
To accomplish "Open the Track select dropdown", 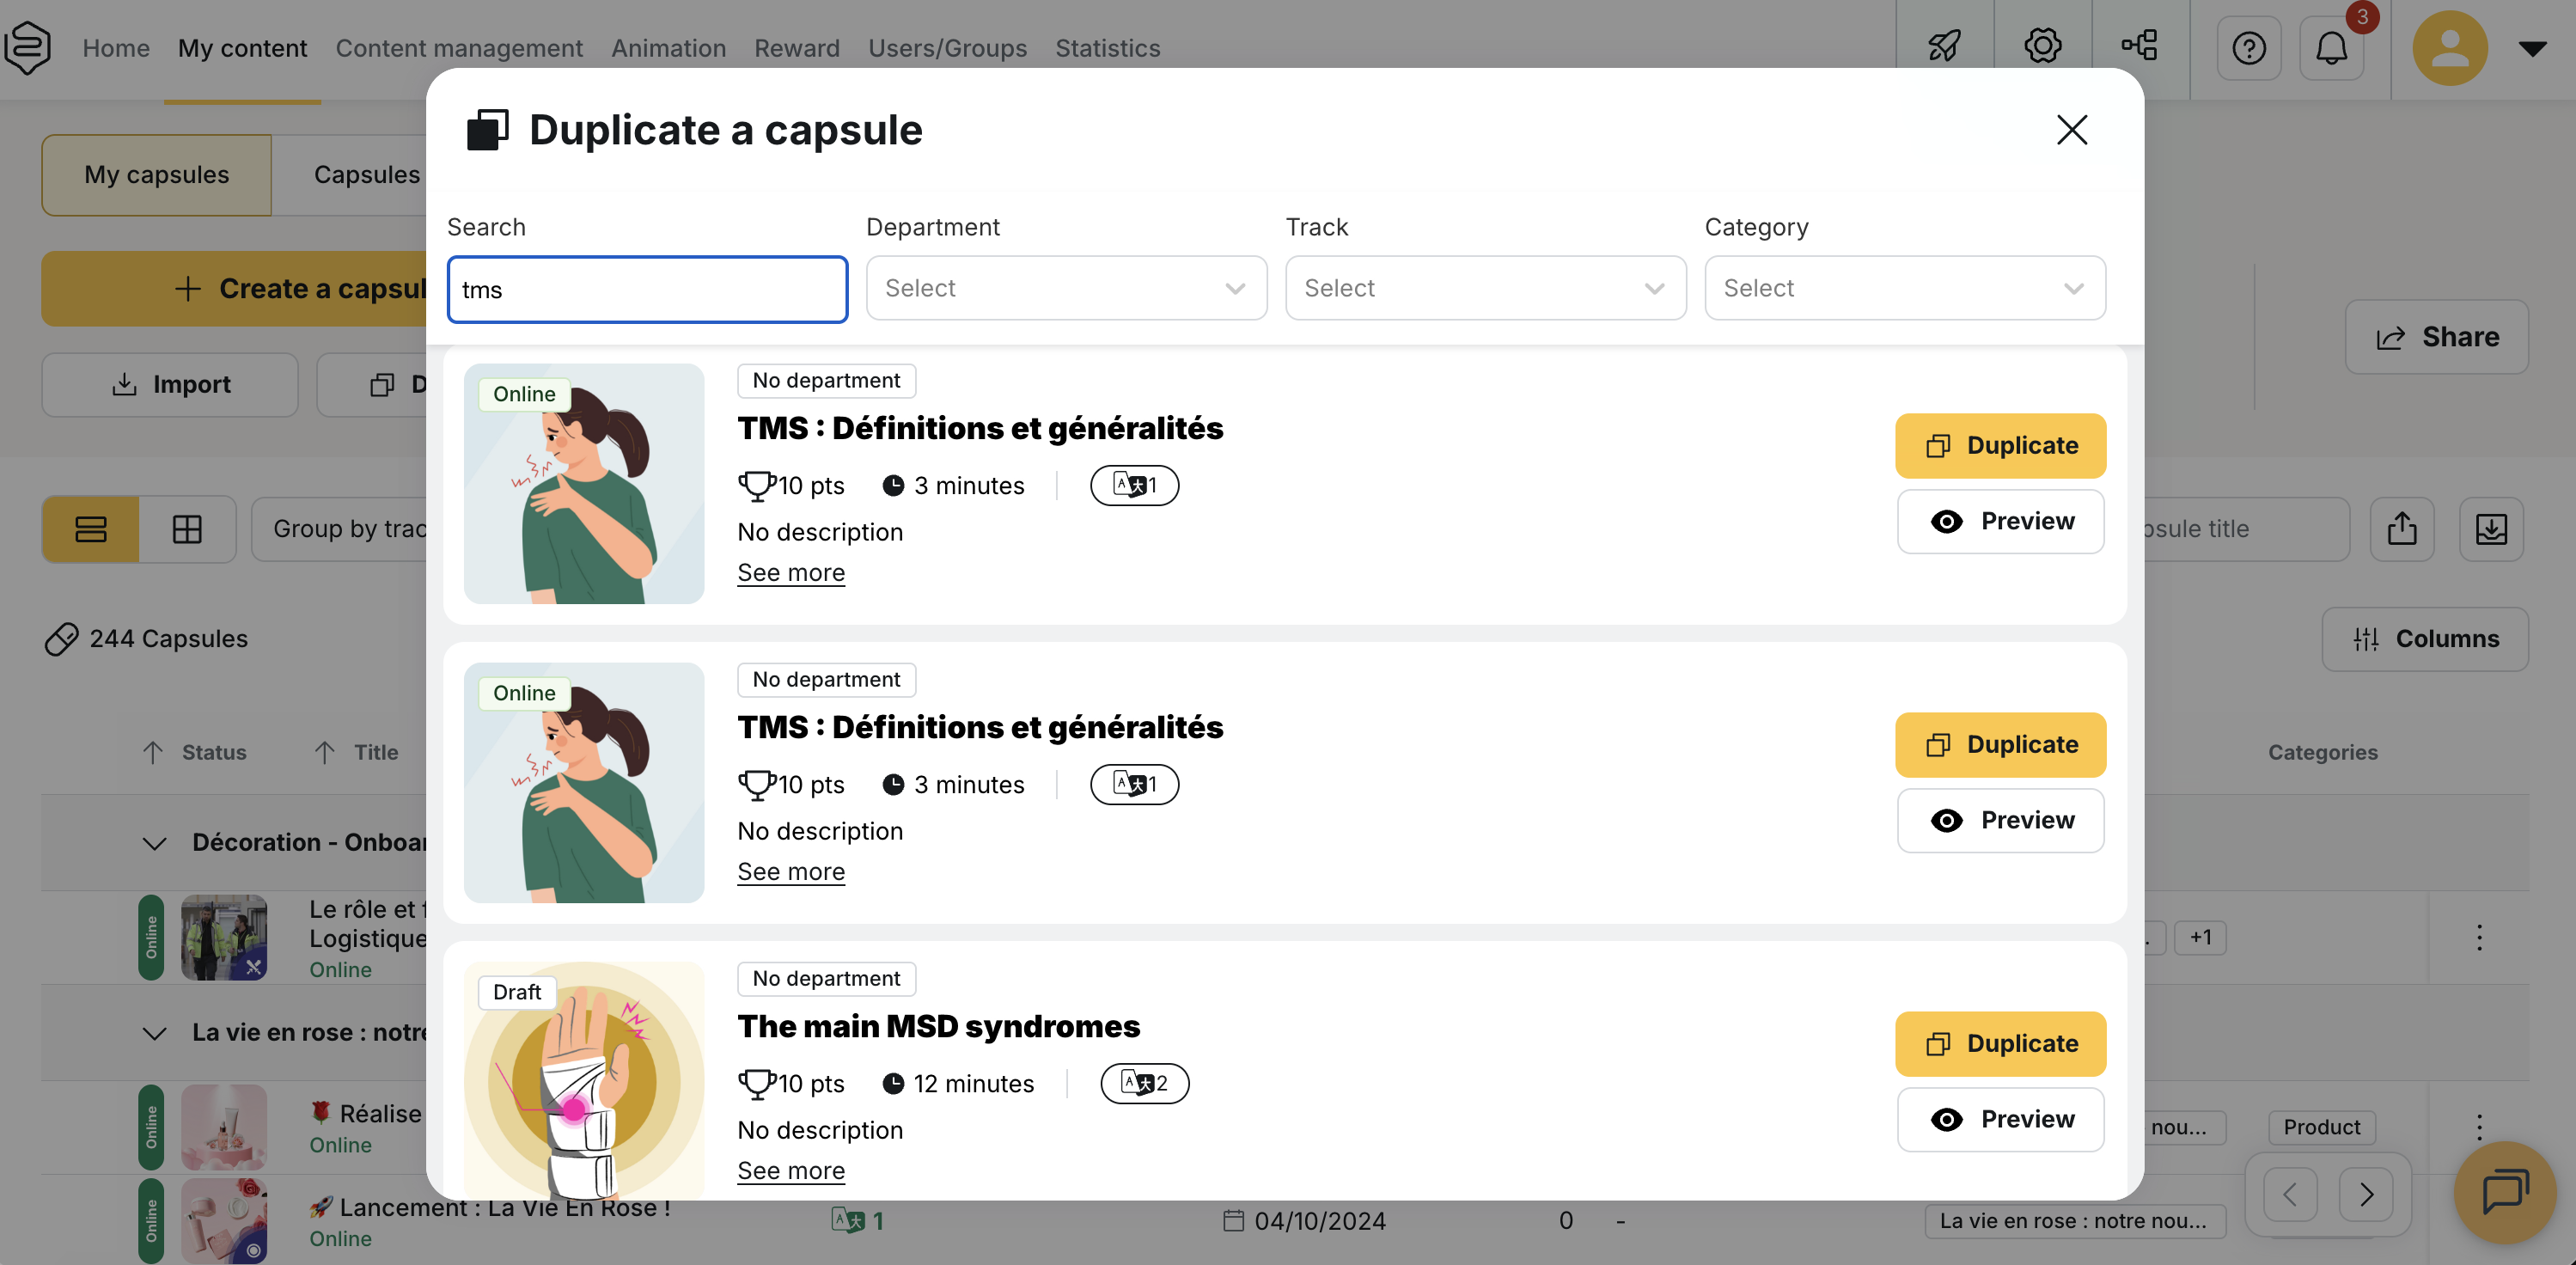I will [1485, 288].
